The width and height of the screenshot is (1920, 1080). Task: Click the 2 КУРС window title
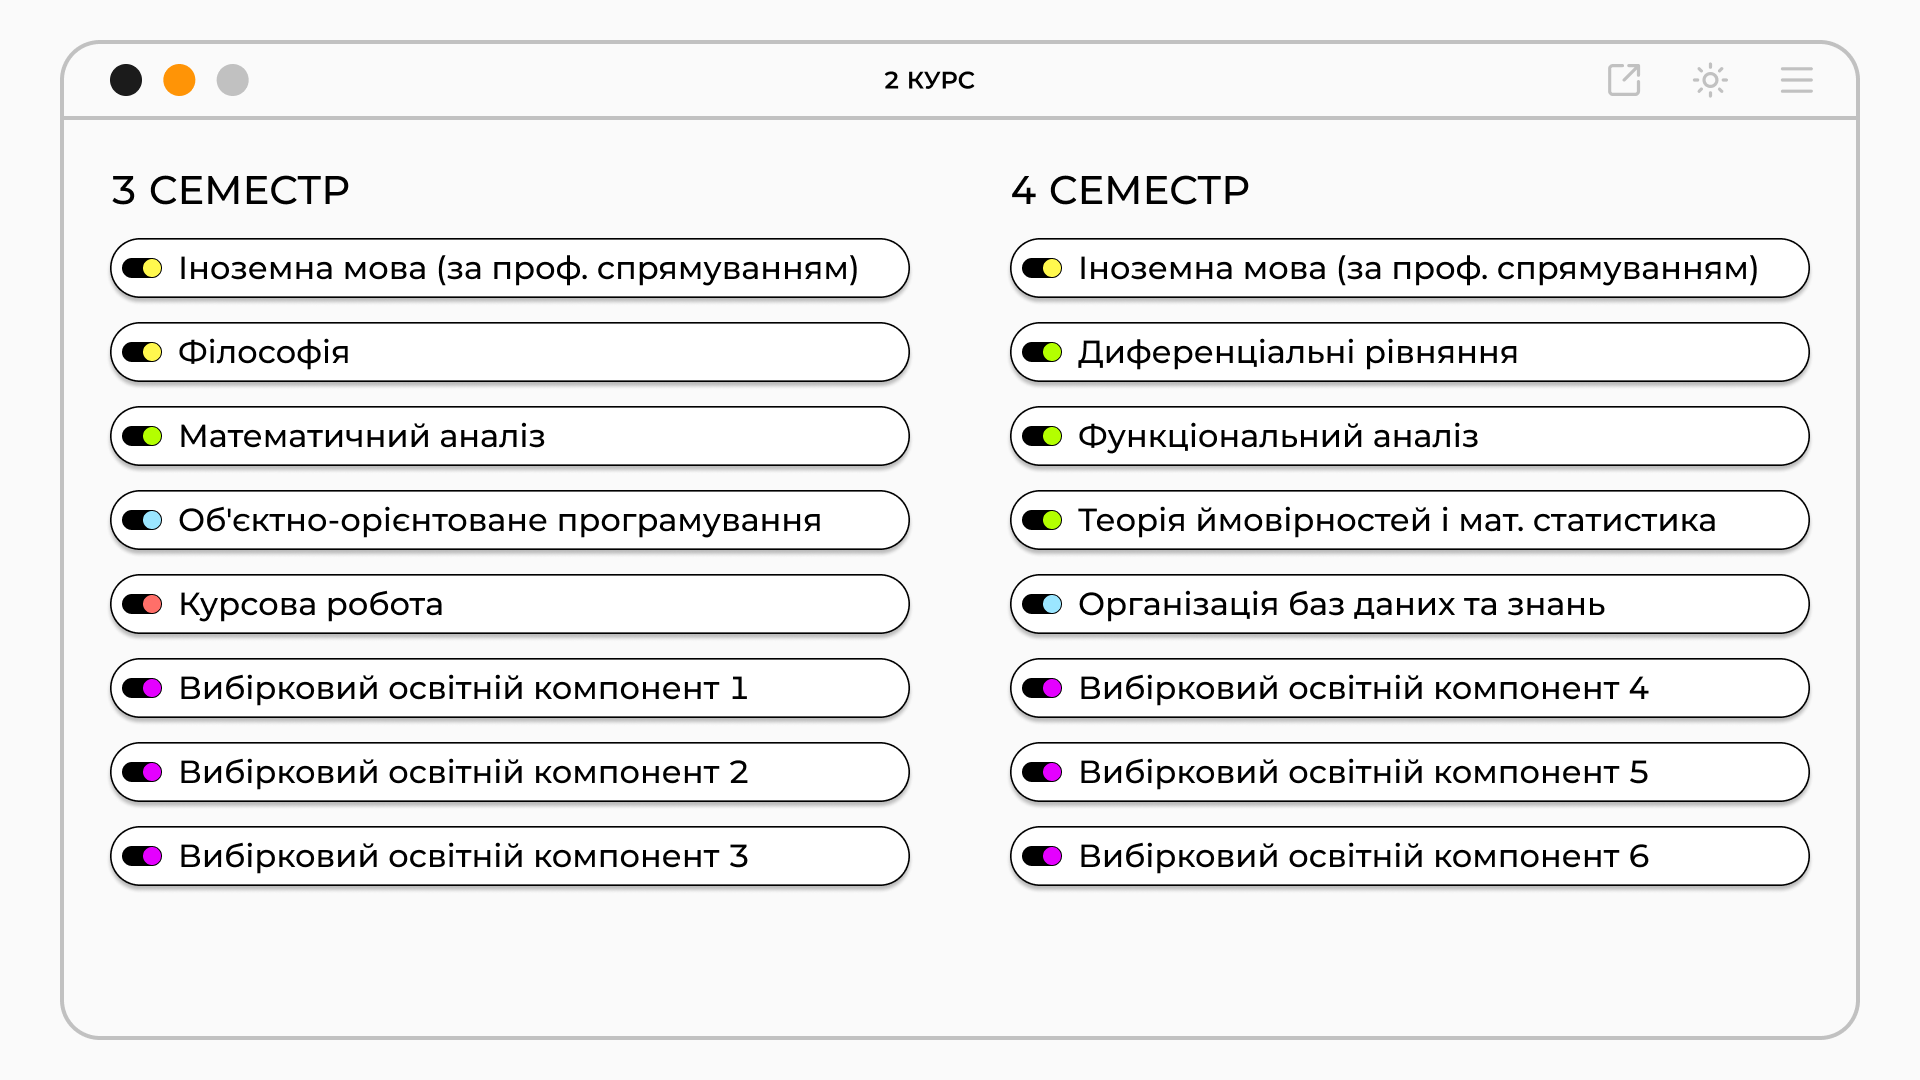(x=929, y=80)
